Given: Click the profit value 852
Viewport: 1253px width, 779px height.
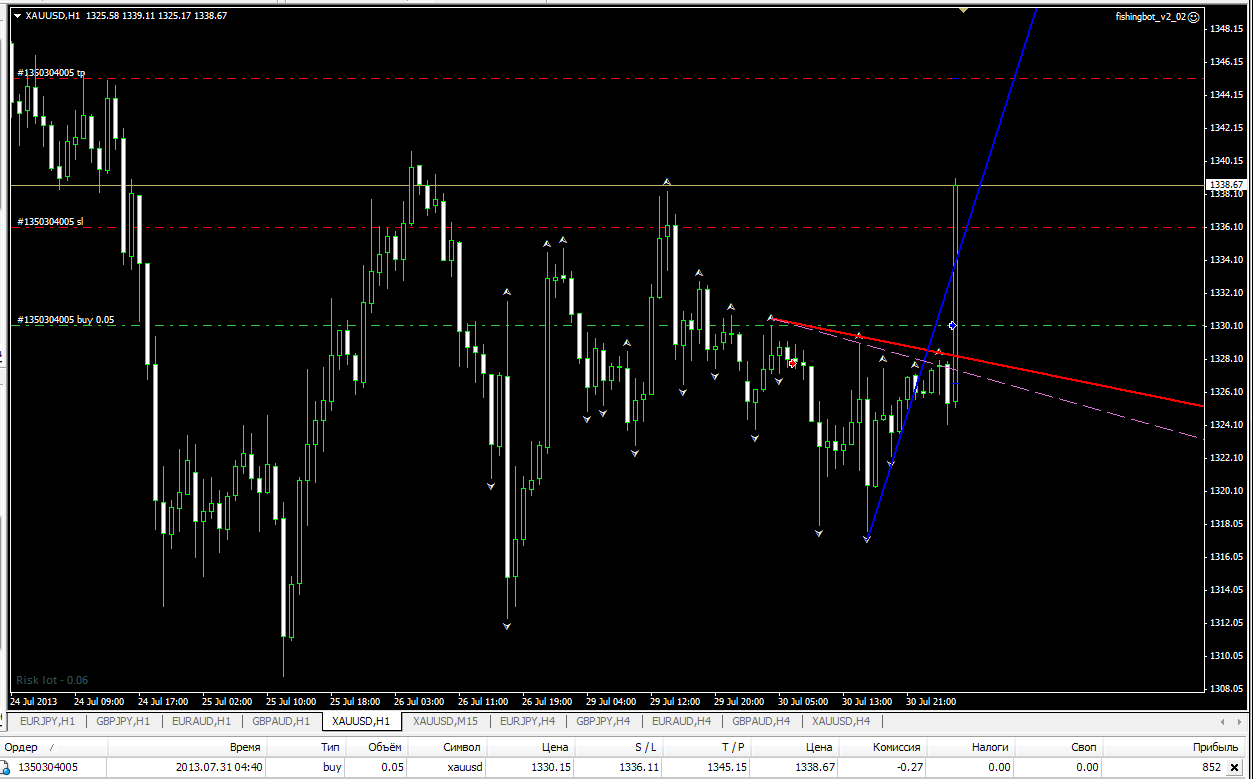Looking at the screenshot, I should [1211, 768].
